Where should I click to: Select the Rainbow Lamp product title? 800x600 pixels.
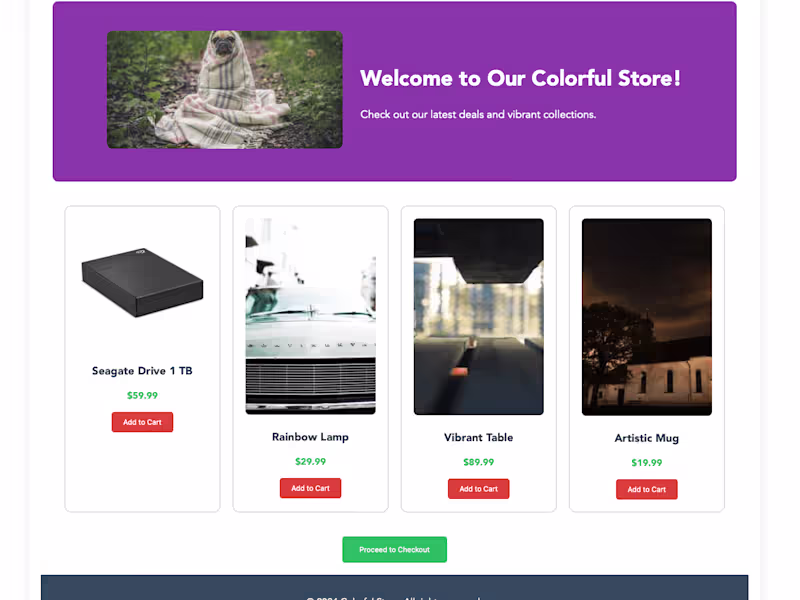(310, 437)
